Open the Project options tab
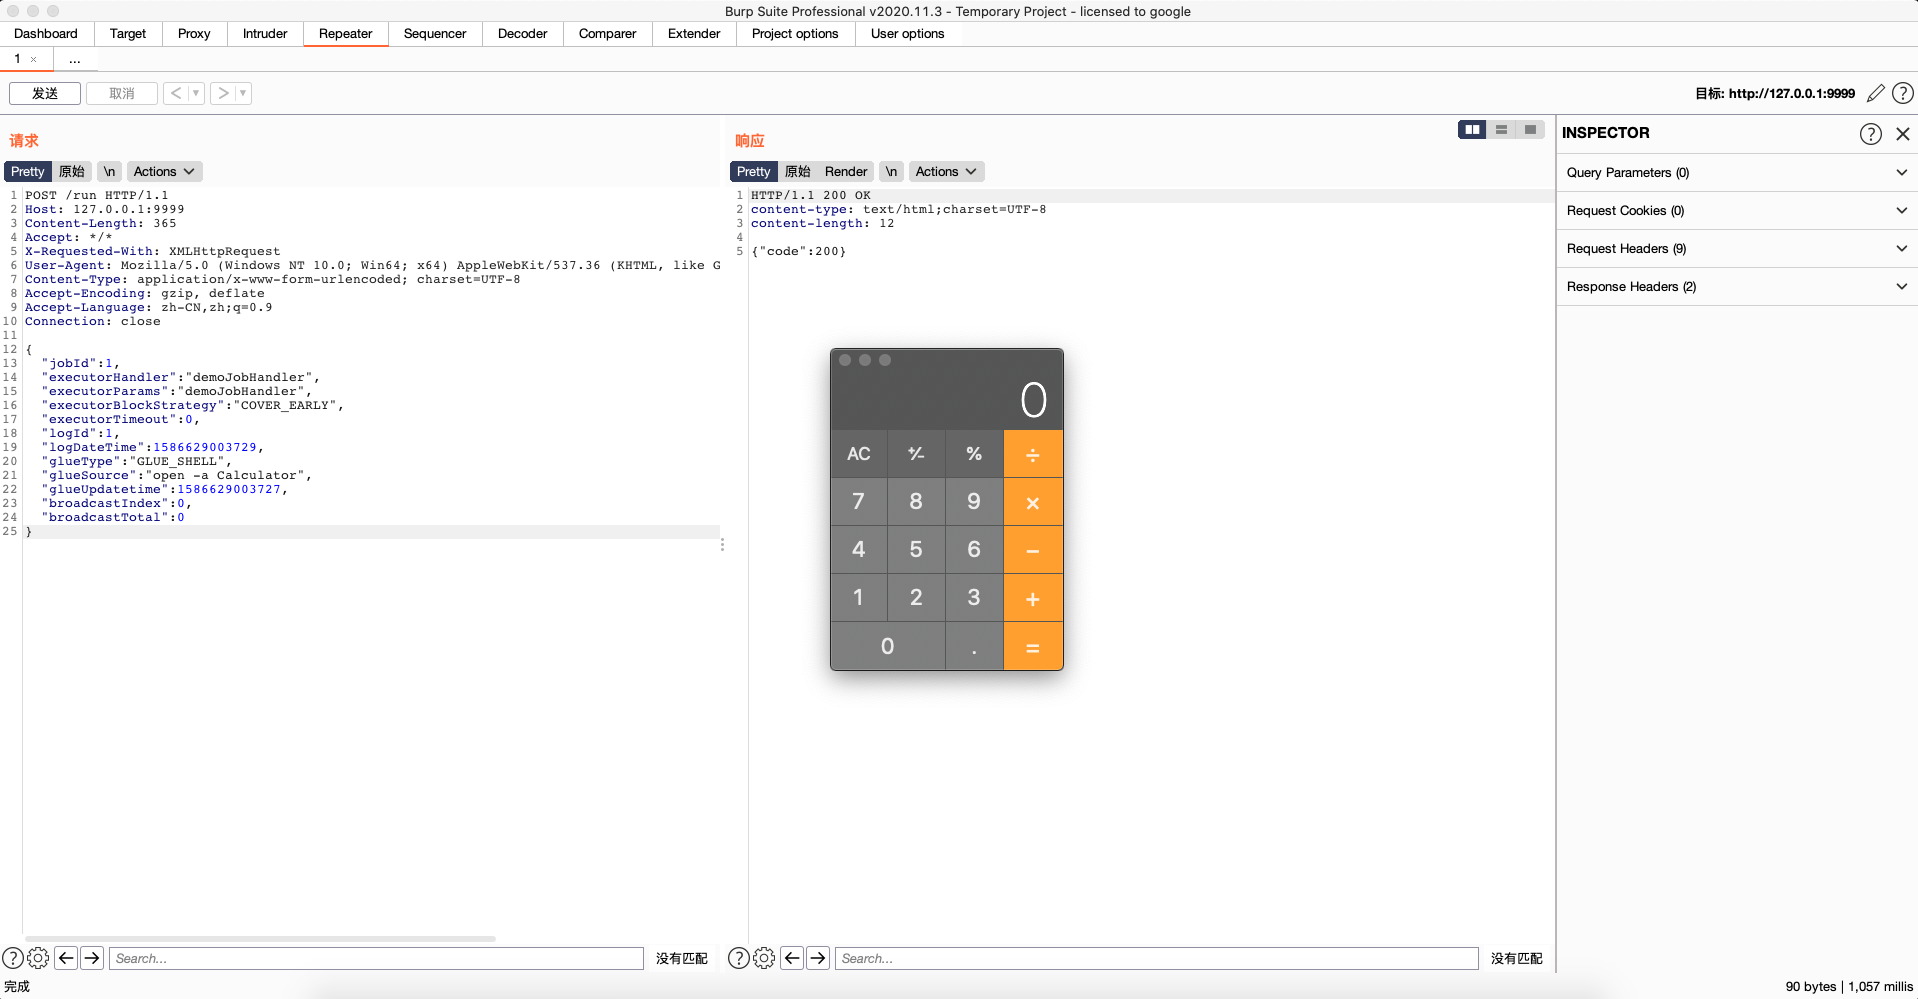 (795, 33)
